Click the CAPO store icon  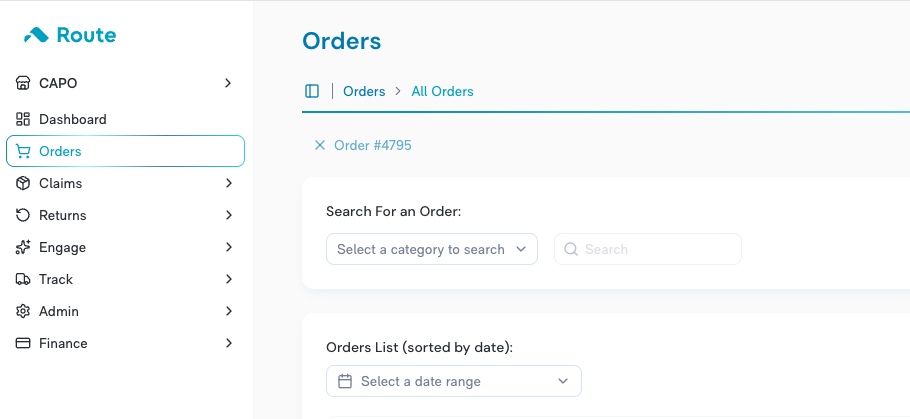pyautogui.click(x=23, y=83)
